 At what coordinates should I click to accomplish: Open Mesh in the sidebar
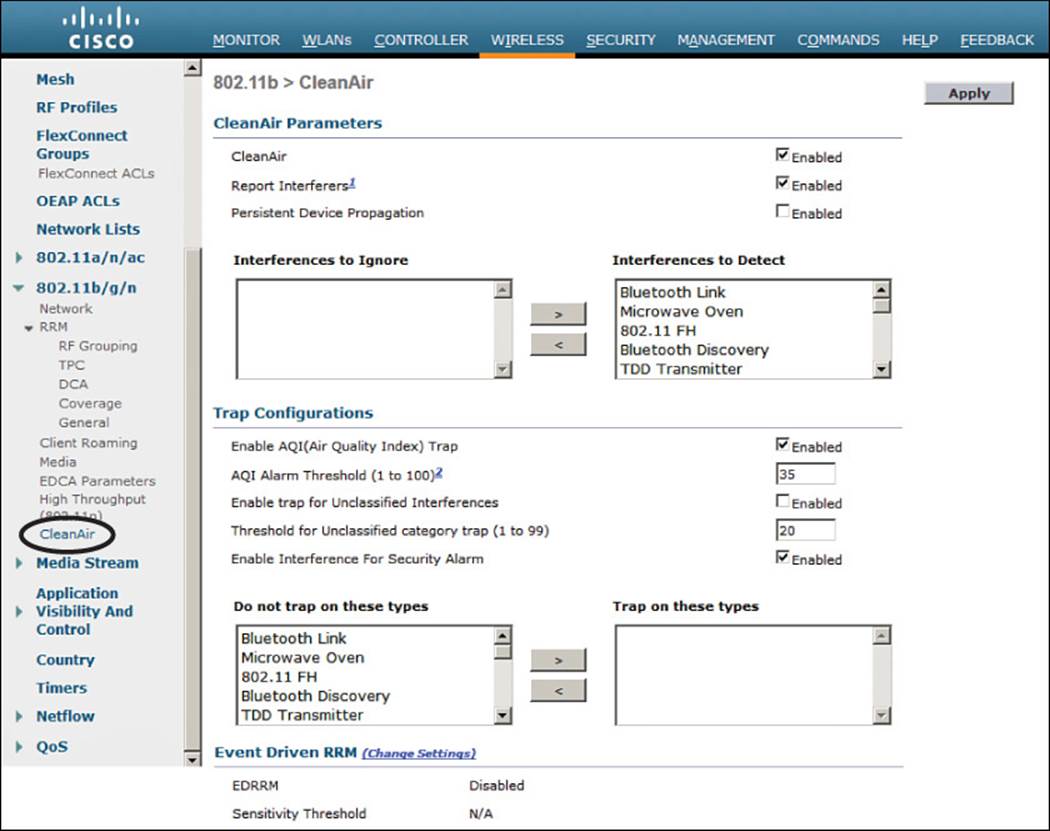click(55, 79)
